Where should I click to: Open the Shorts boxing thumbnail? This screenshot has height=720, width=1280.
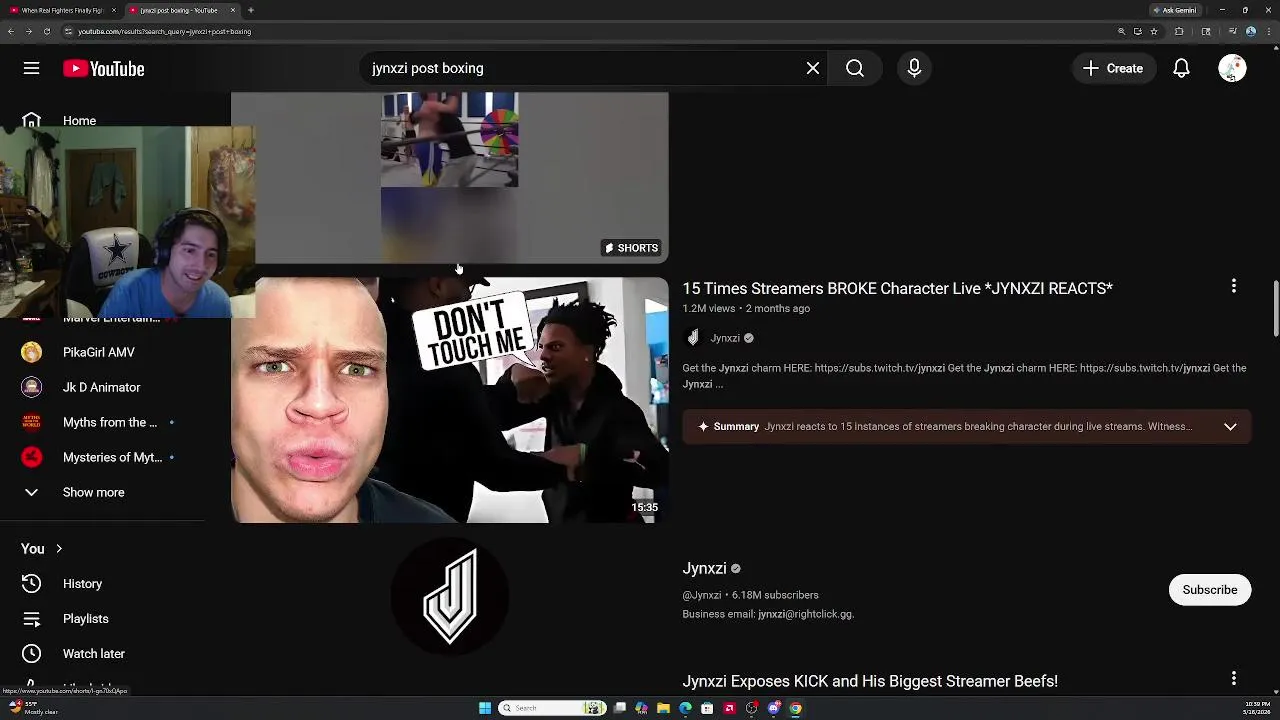pyautogui.click(x=449, y=176)
